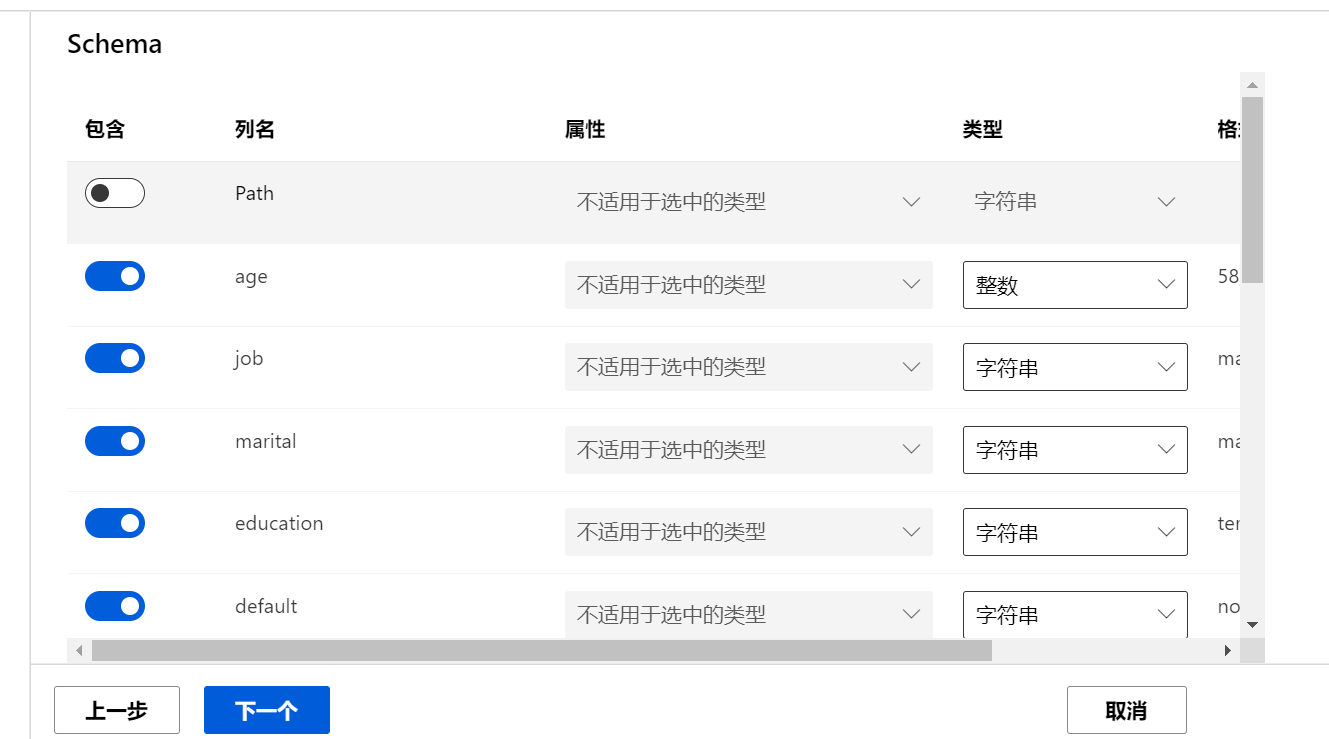1329x739 pixels.
Task: Open the age type dropdown showing 整数
Action: (x=1075, y=285)
